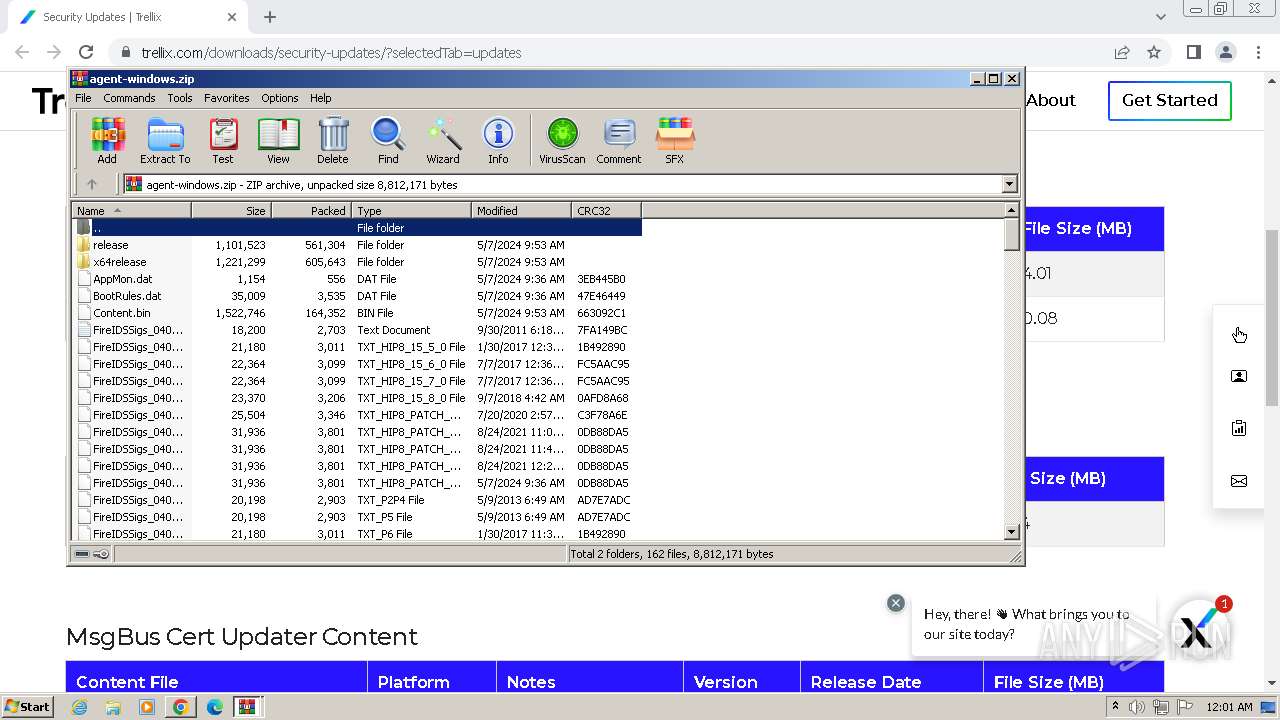
Task: Sort by CRC32 column header
Action: point(606,210)
